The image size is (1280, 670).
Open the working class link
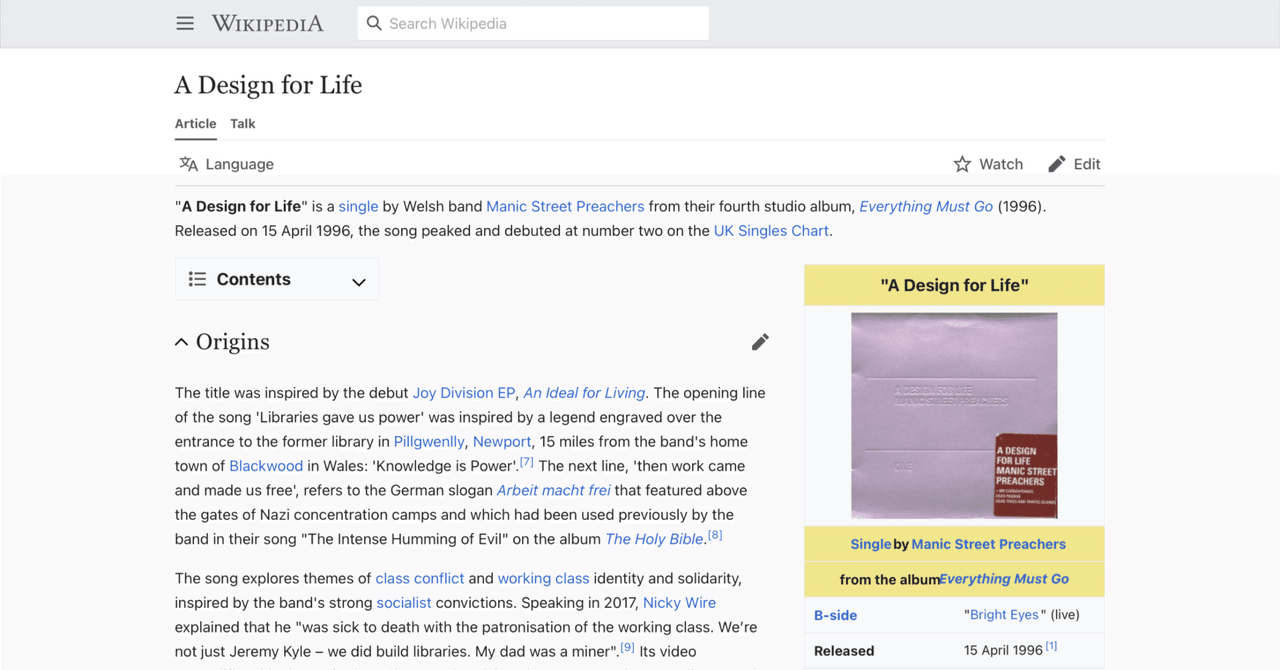543,578
